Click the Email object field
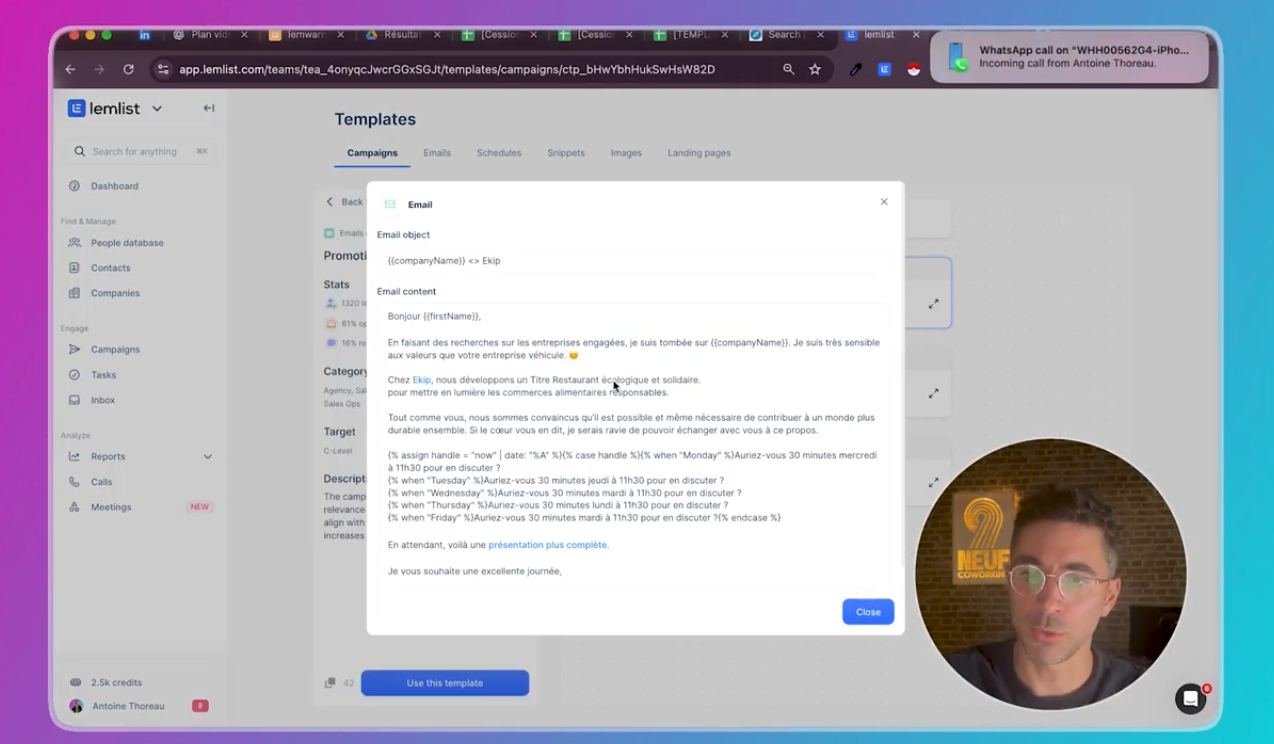The image size is (1274, 744). (635, 261)
